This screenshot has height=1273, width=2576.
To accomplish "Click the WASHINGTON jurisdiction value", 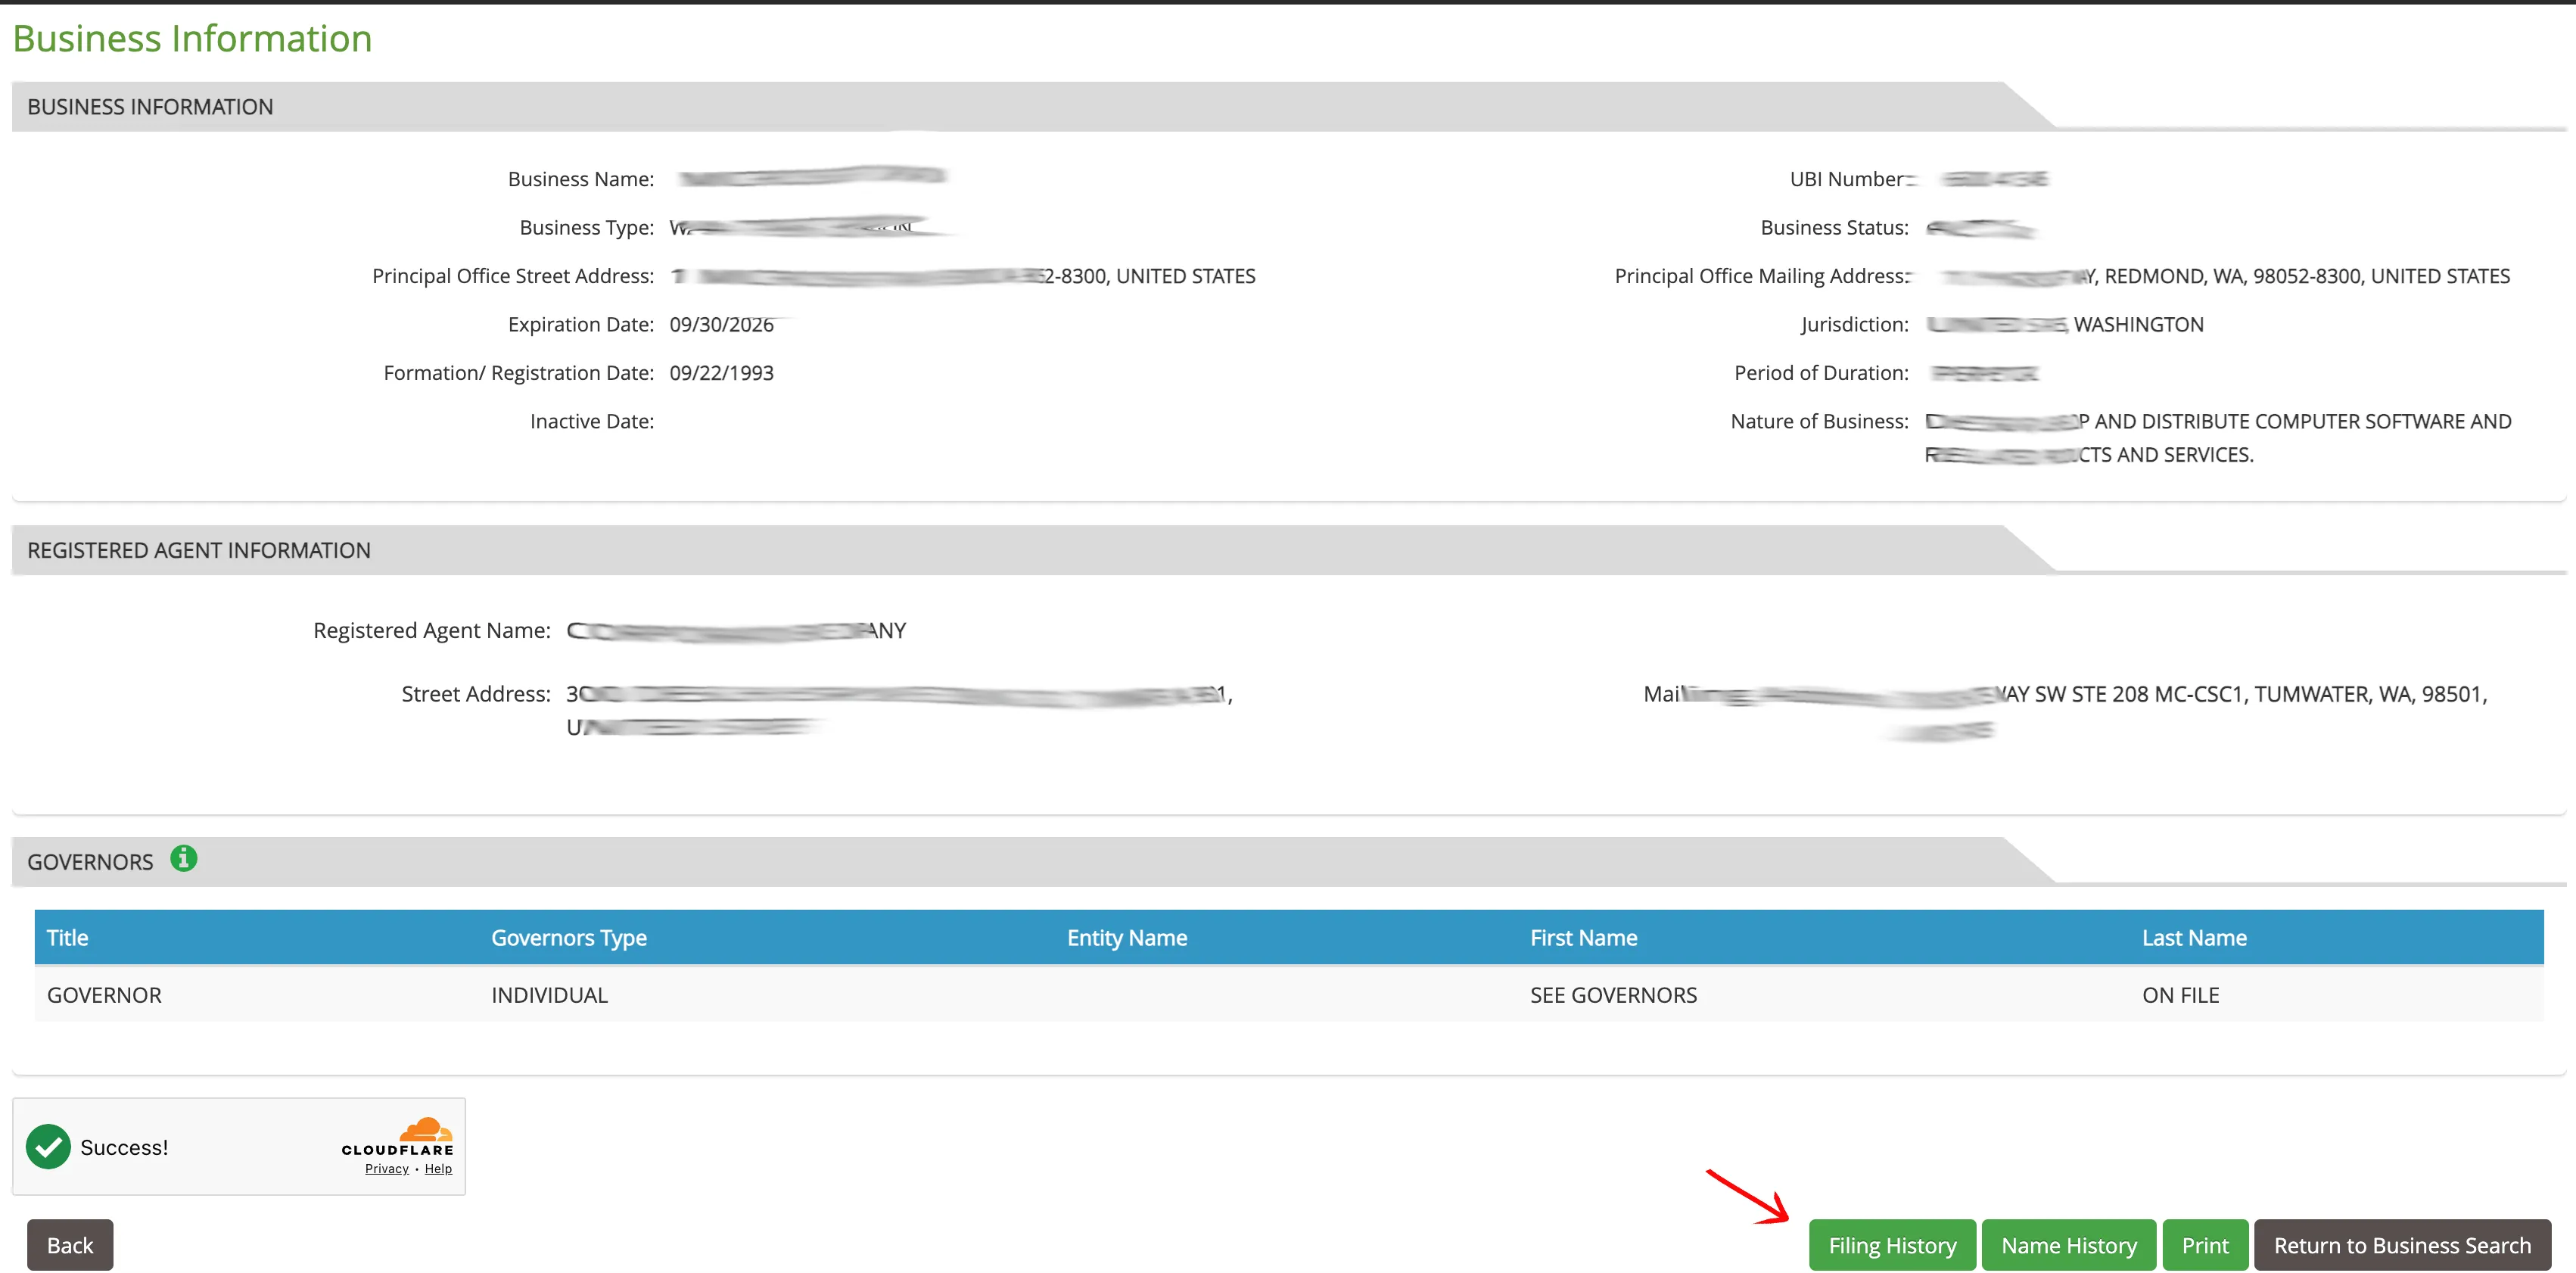I will click(2138, 325).
